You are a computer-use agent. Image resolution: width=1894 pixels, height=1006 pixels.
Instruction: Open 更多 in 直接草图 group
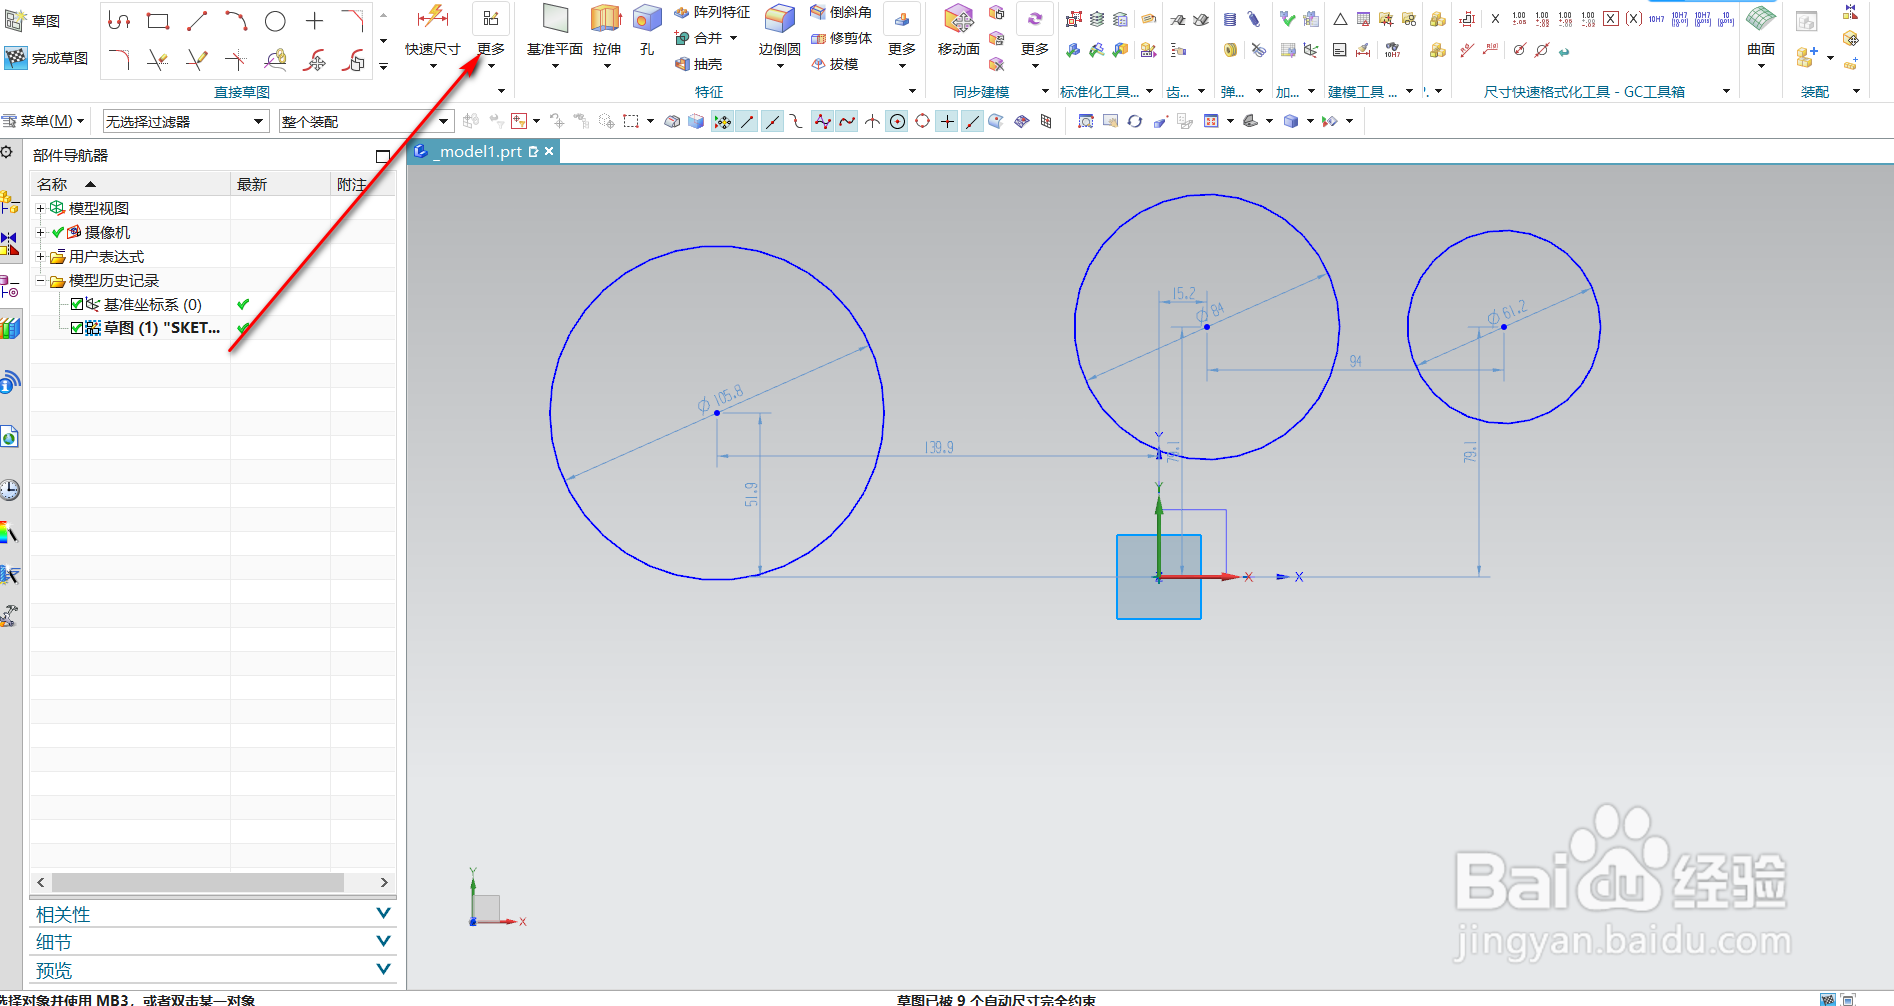tap(491, 36)
